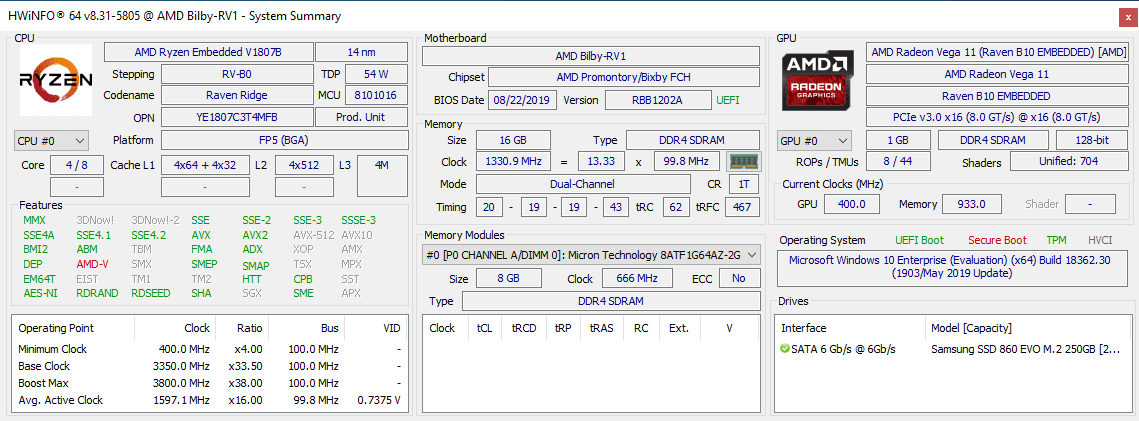This screenshot has height=421, width=1139.
Task: Click the green UEFI label next to BIOS version
Action: pos(728,100)
